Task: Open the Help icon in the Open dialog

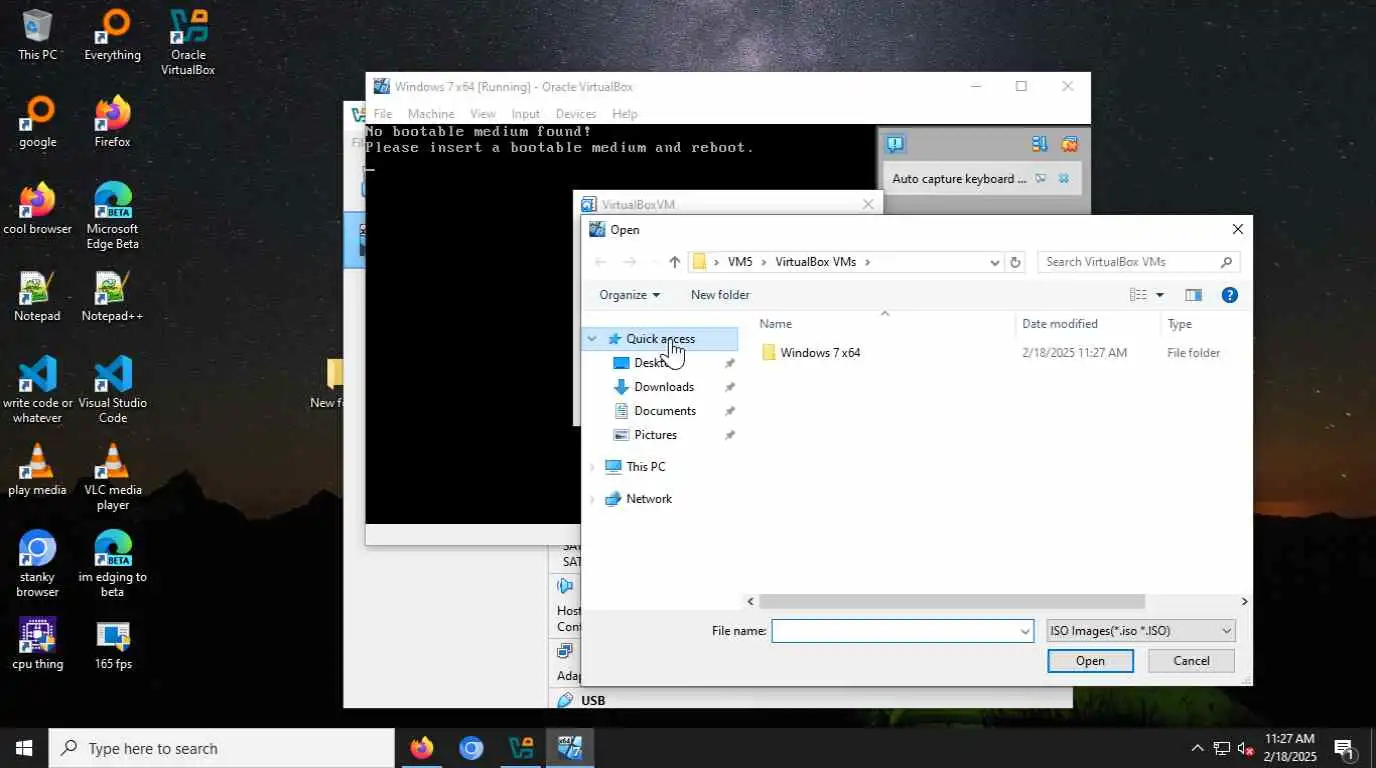Action: pos(1230,295)
